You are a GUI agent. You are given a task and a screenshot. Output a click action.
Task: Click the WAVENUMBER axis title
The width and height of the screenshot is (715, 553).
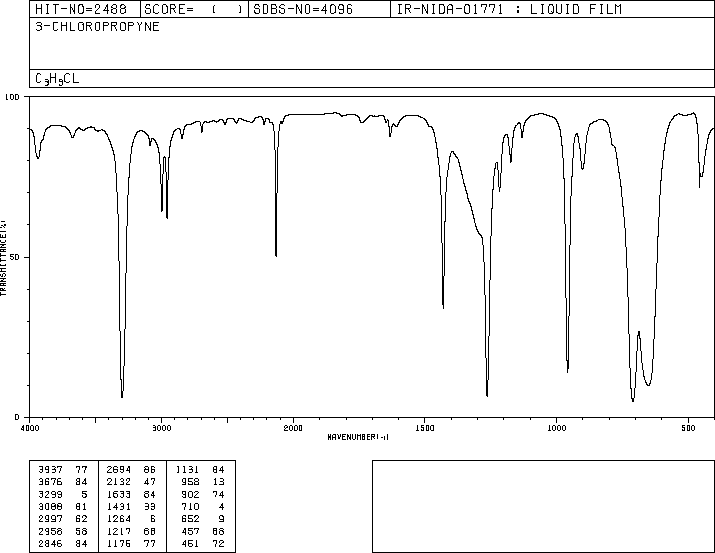358,437
